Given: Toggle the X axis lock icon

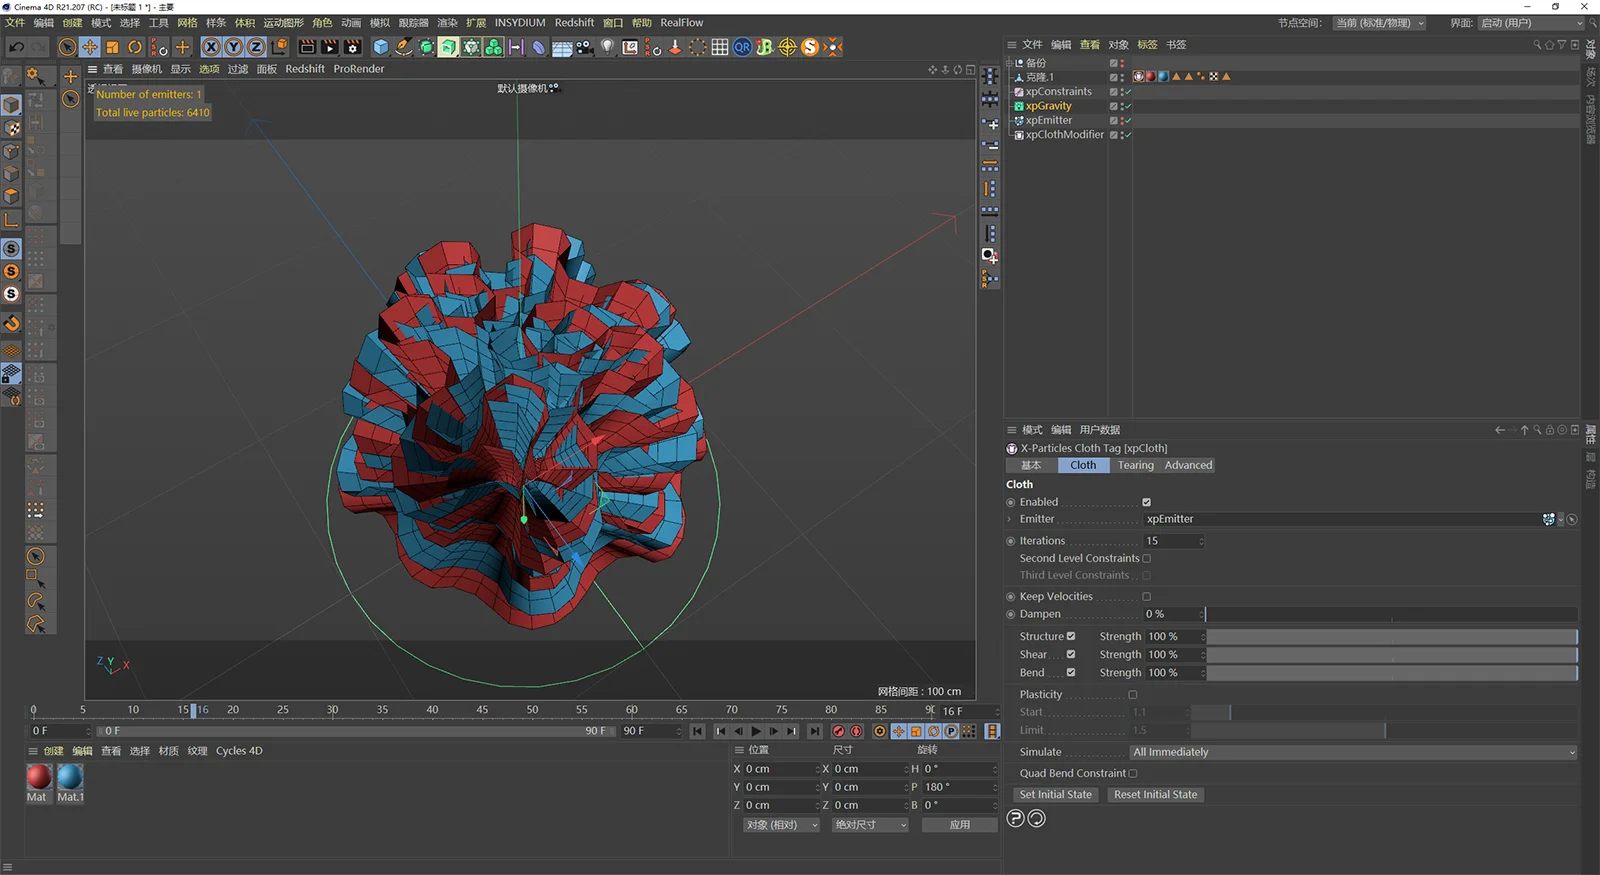Looking at the screenshot, I should click(x=211, y=47).
